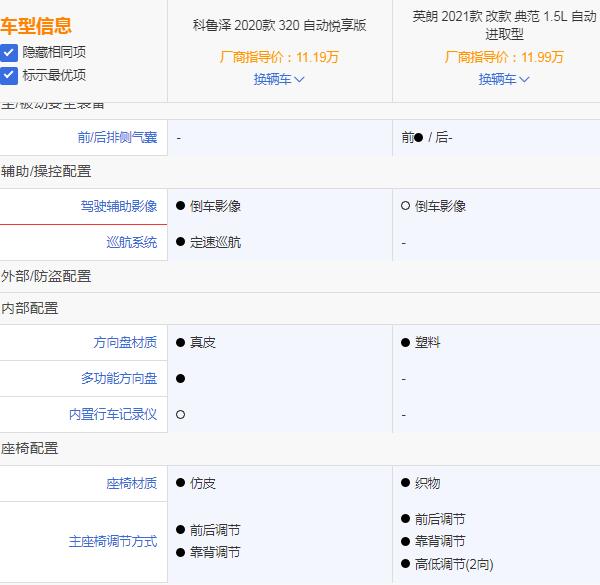Viewport: 600px width, 585px height.
Task: Open 换辆车 dropdown under 科鲁泽 2020款
Action: pos(279,79)
